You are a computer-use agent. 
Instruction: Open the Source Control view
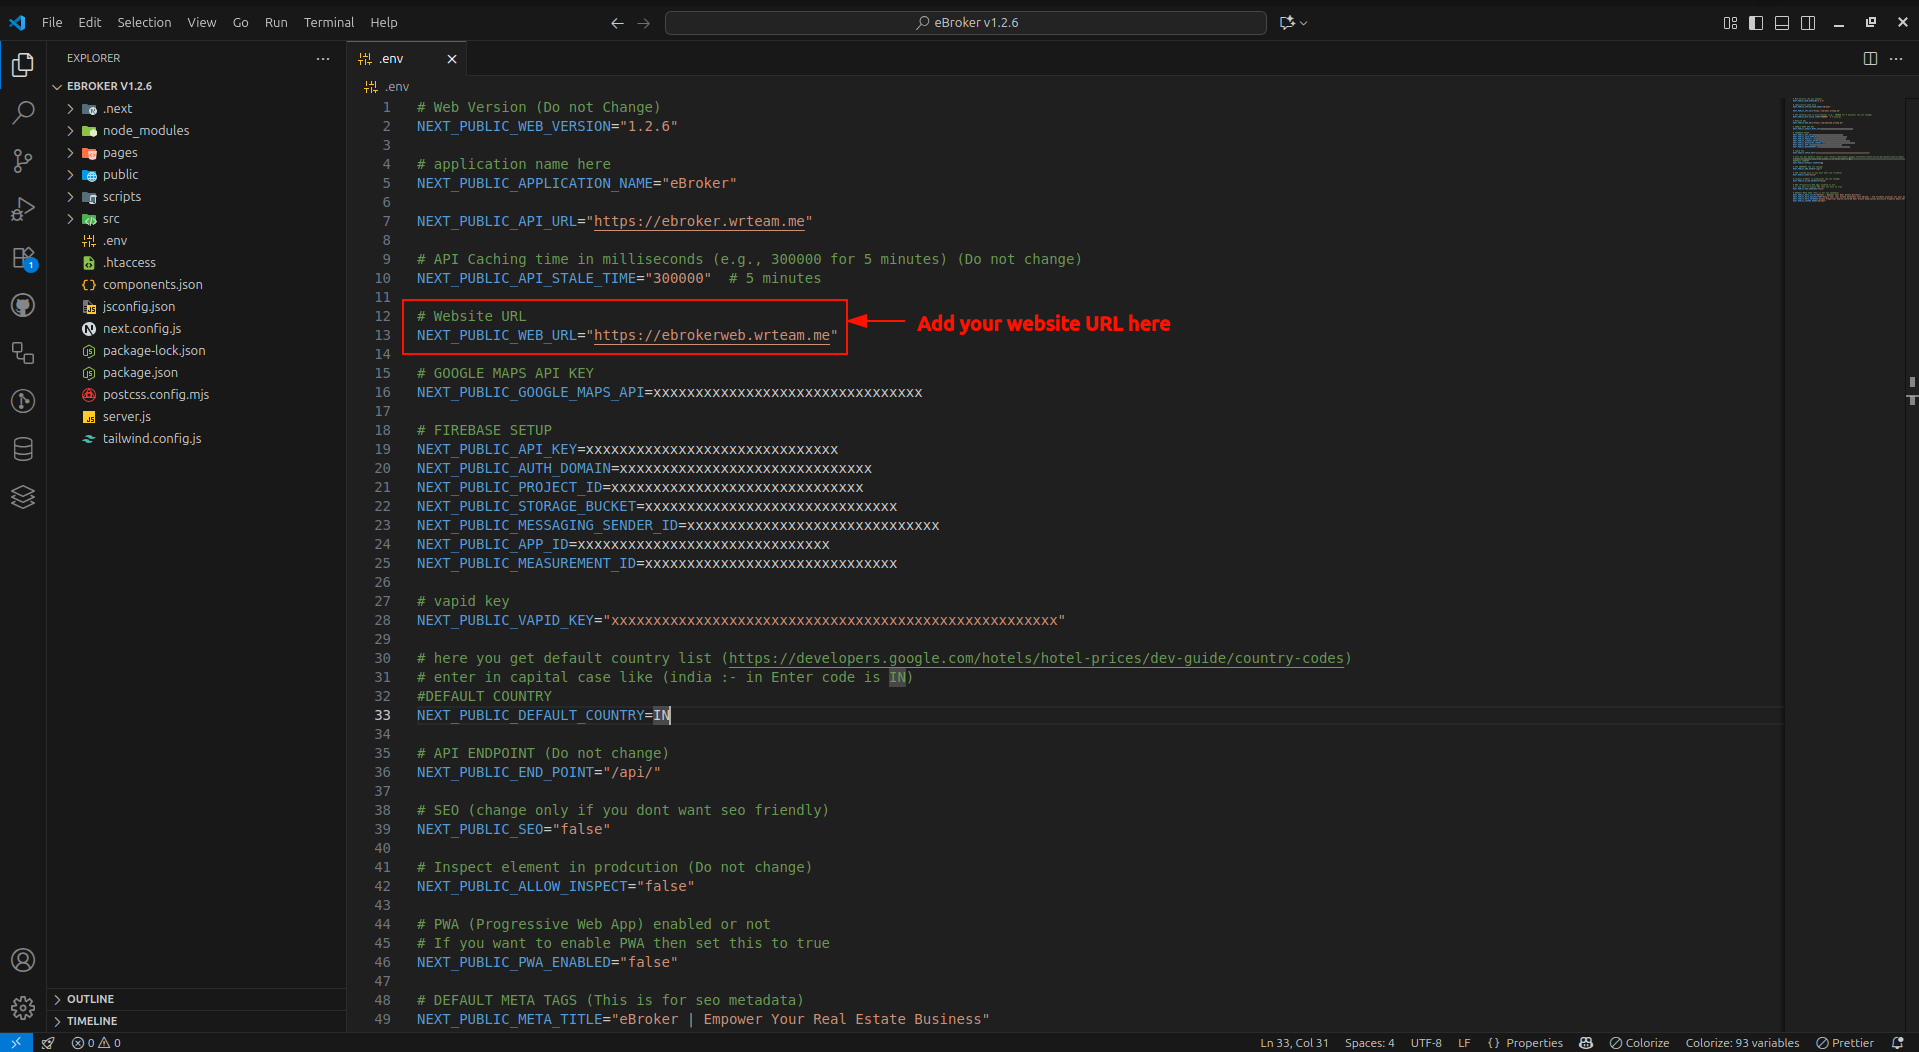point(22,161)
